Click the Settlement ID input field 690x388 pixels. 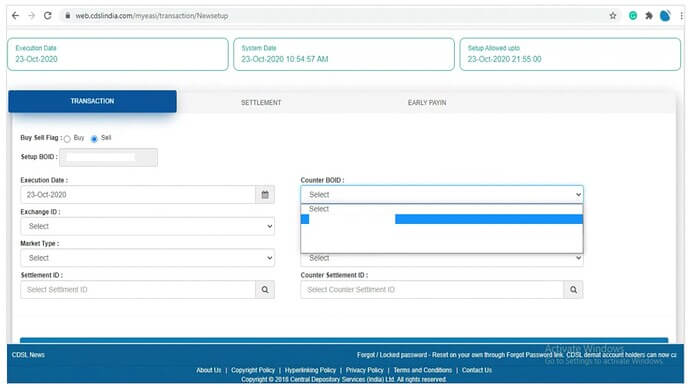(138, 289)
